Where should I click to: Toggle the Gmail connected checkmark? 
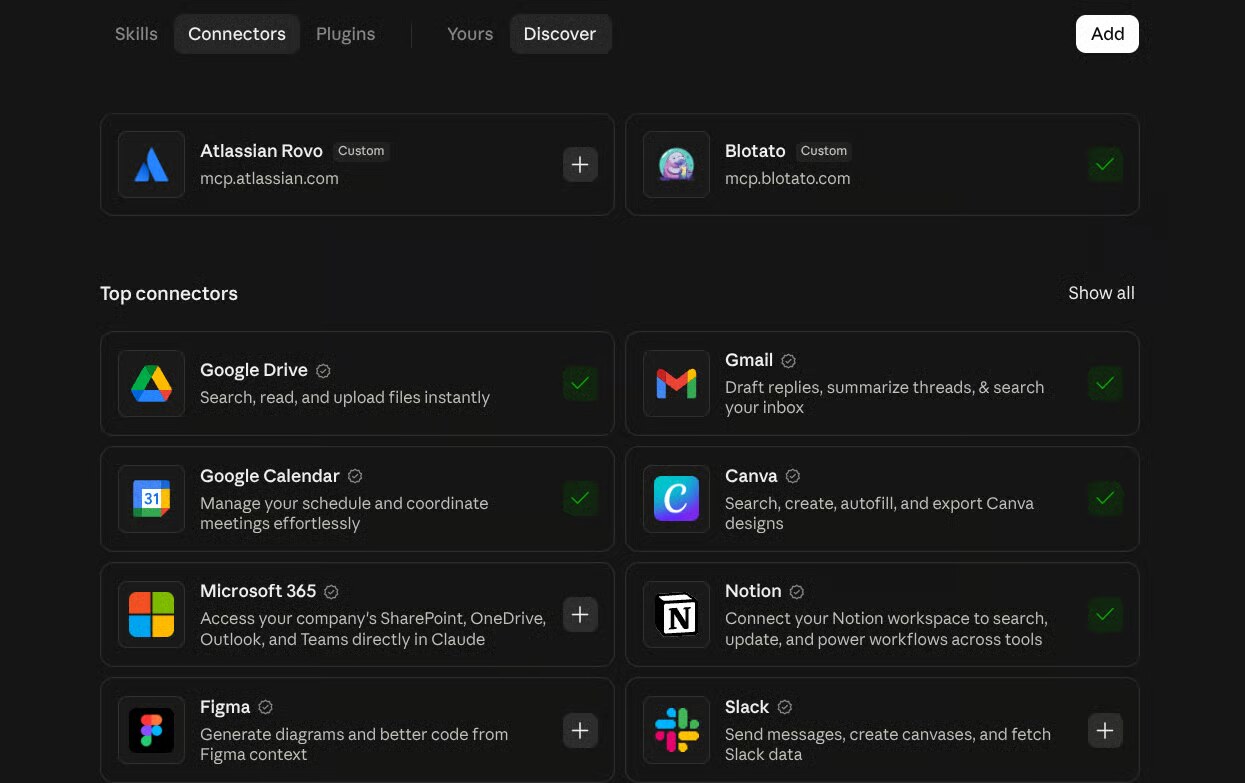pos(1105,383)
